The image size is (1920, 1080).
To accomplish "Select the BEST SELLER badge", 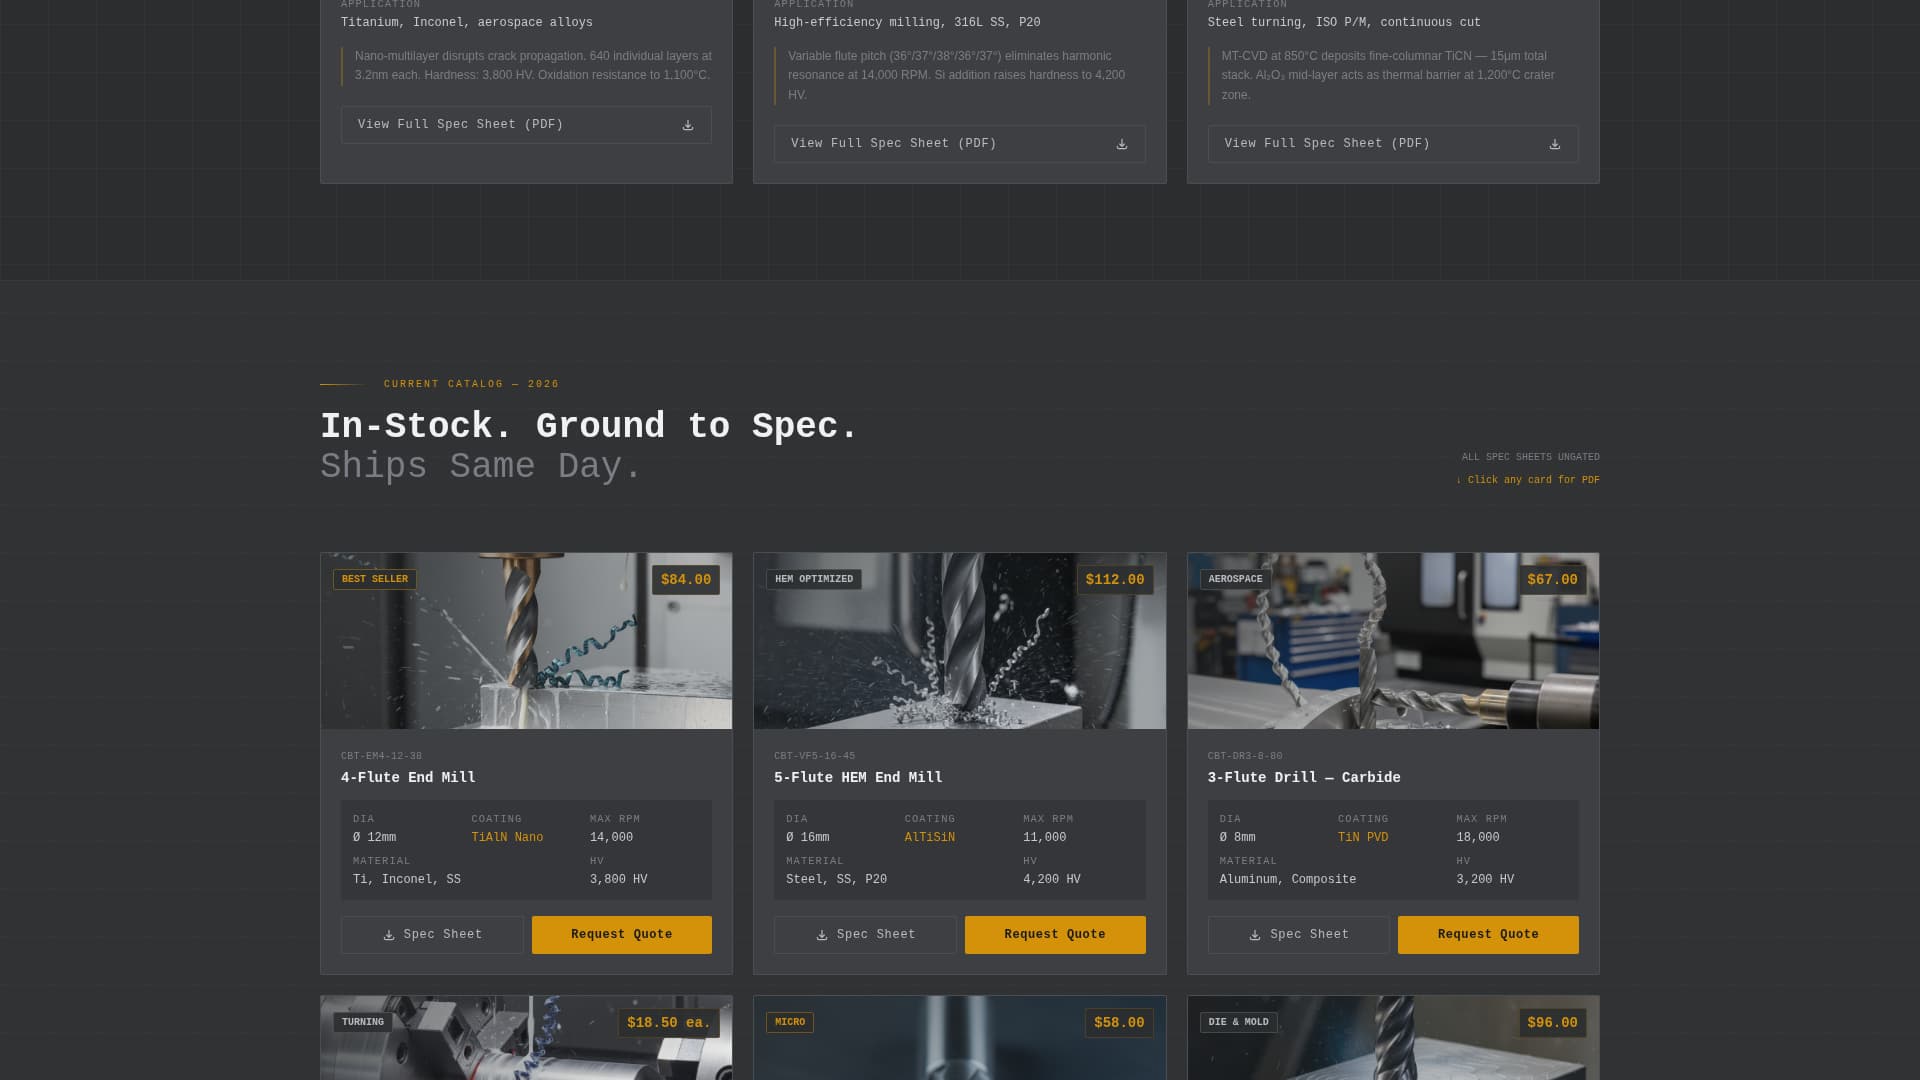I will tap(375, 579).
